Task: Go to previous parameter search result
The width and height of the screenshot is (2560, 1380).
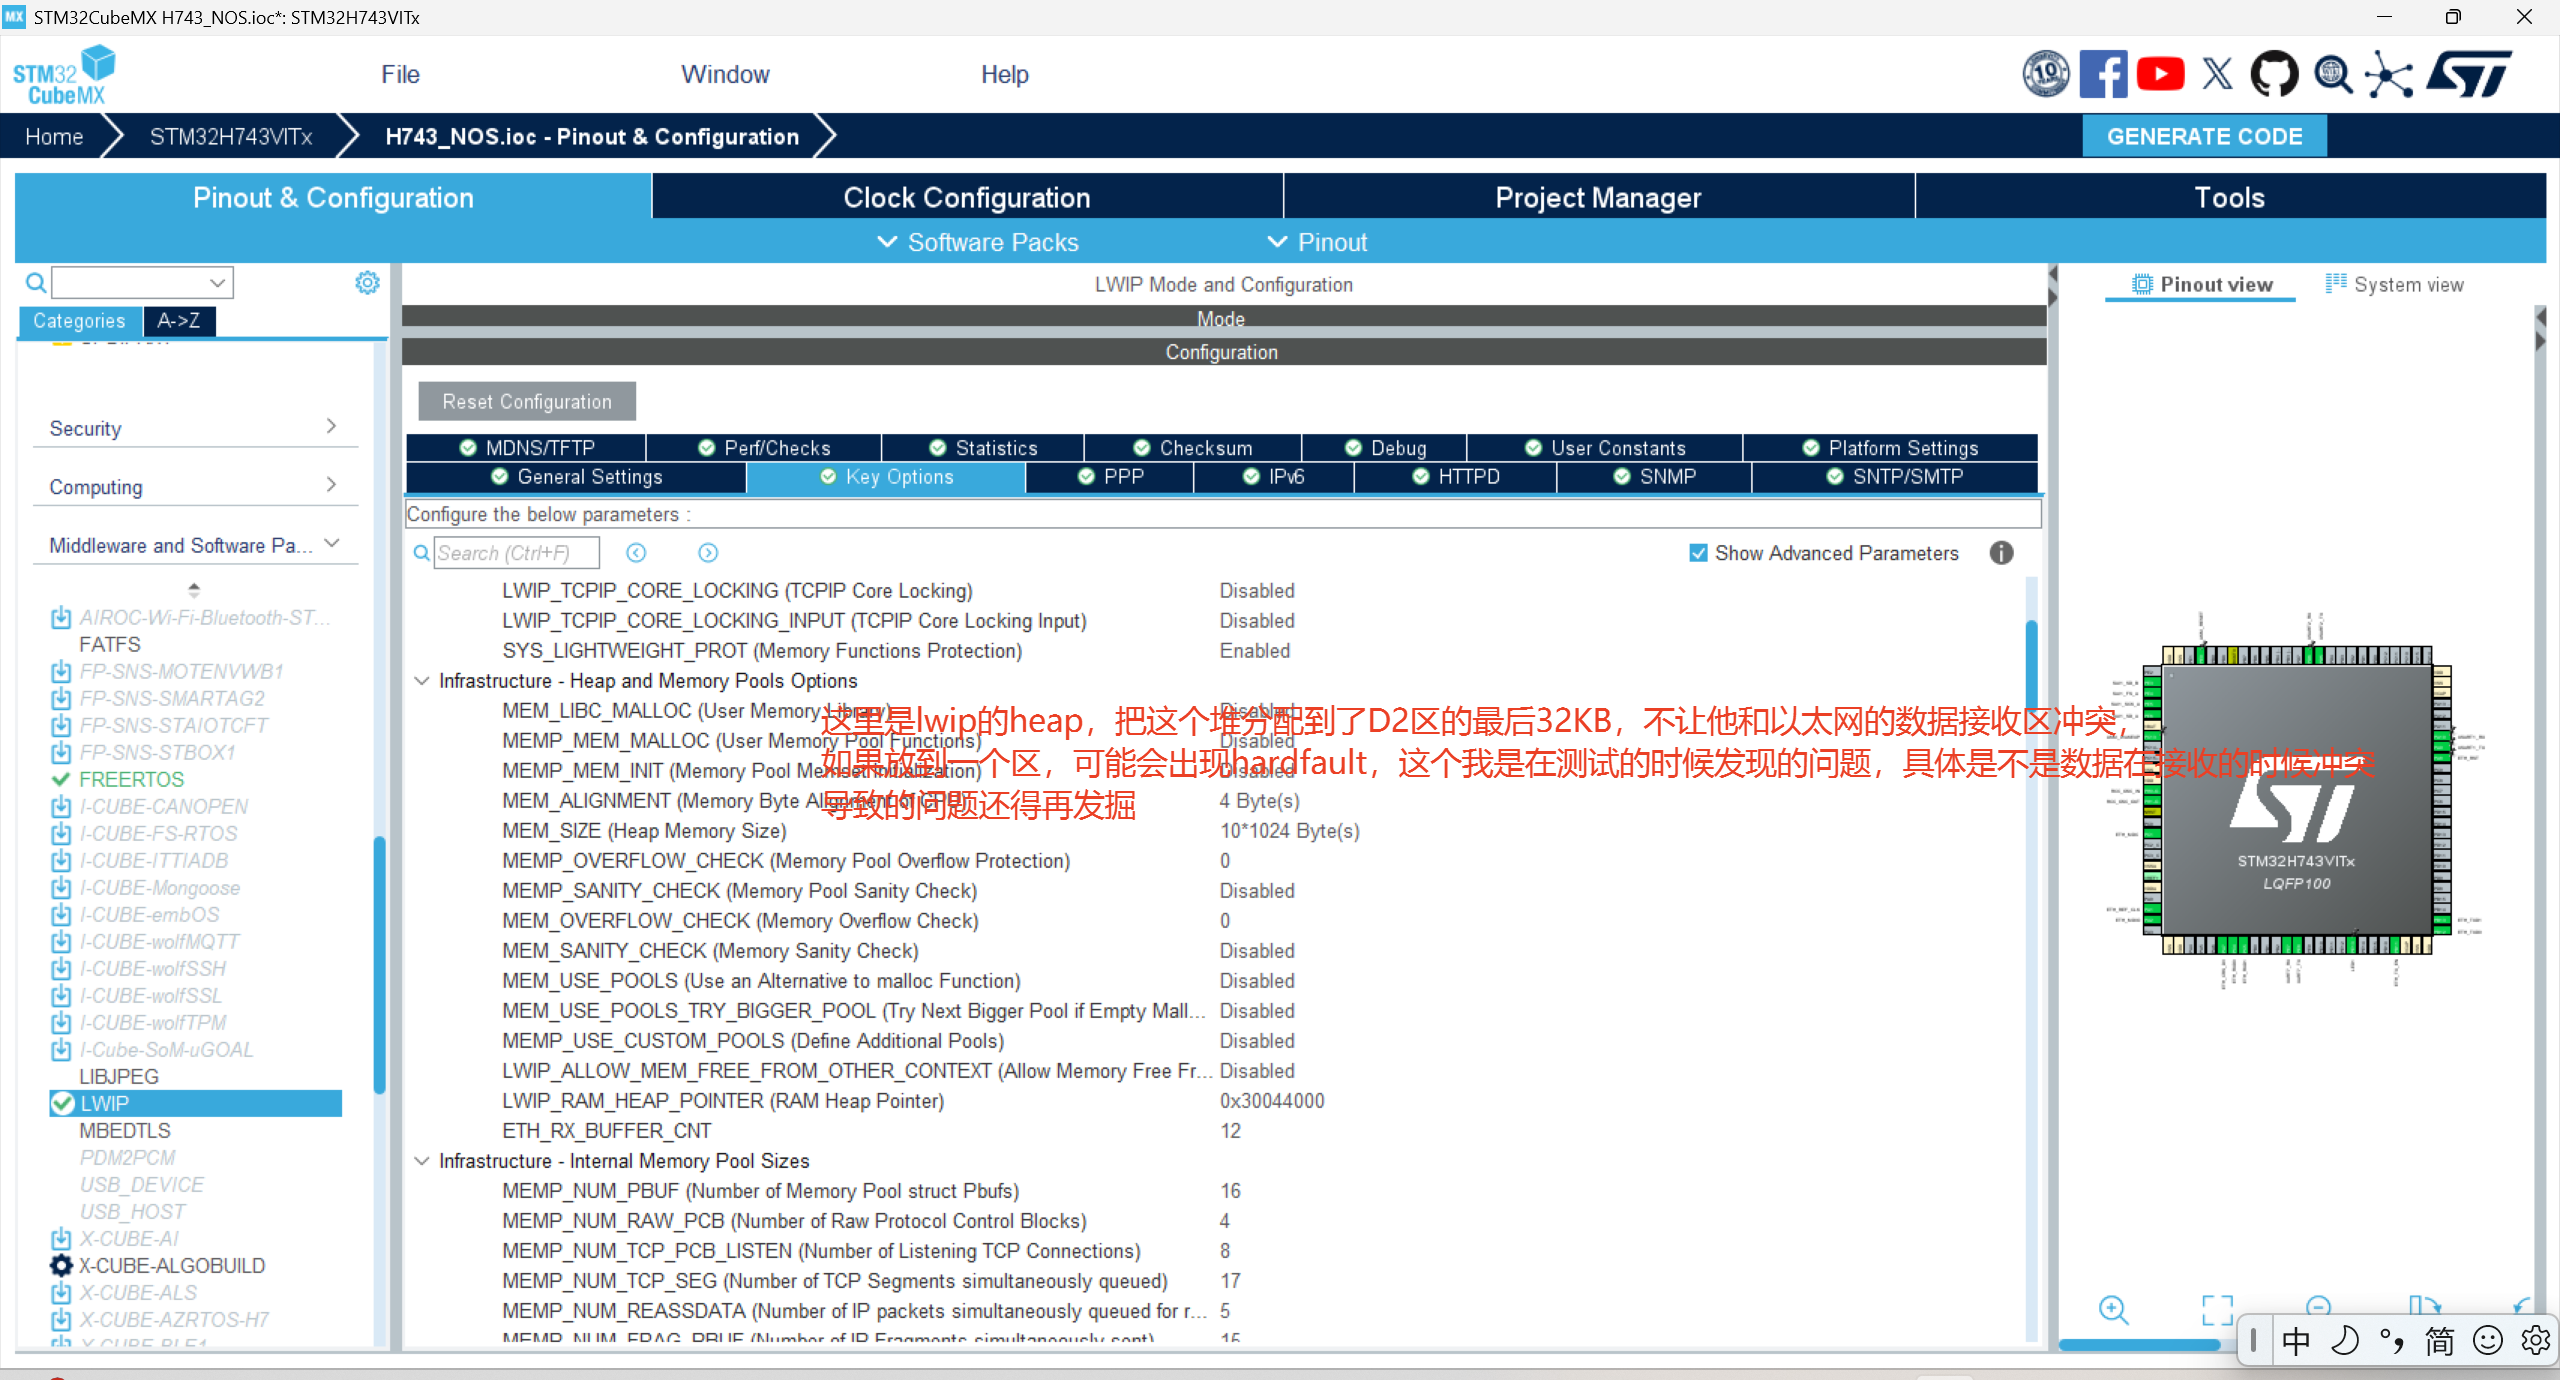Action: 636,553
